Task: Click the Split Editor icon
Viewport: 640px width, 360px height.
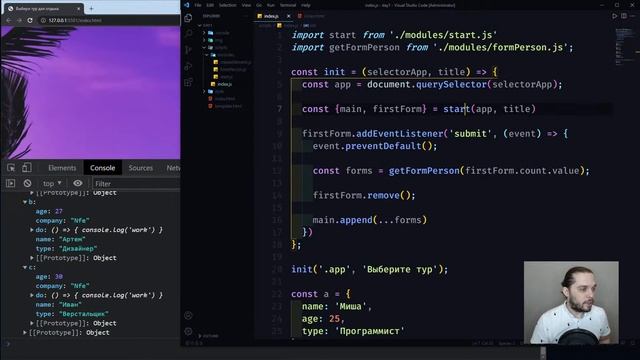Action: click(624, 16)
